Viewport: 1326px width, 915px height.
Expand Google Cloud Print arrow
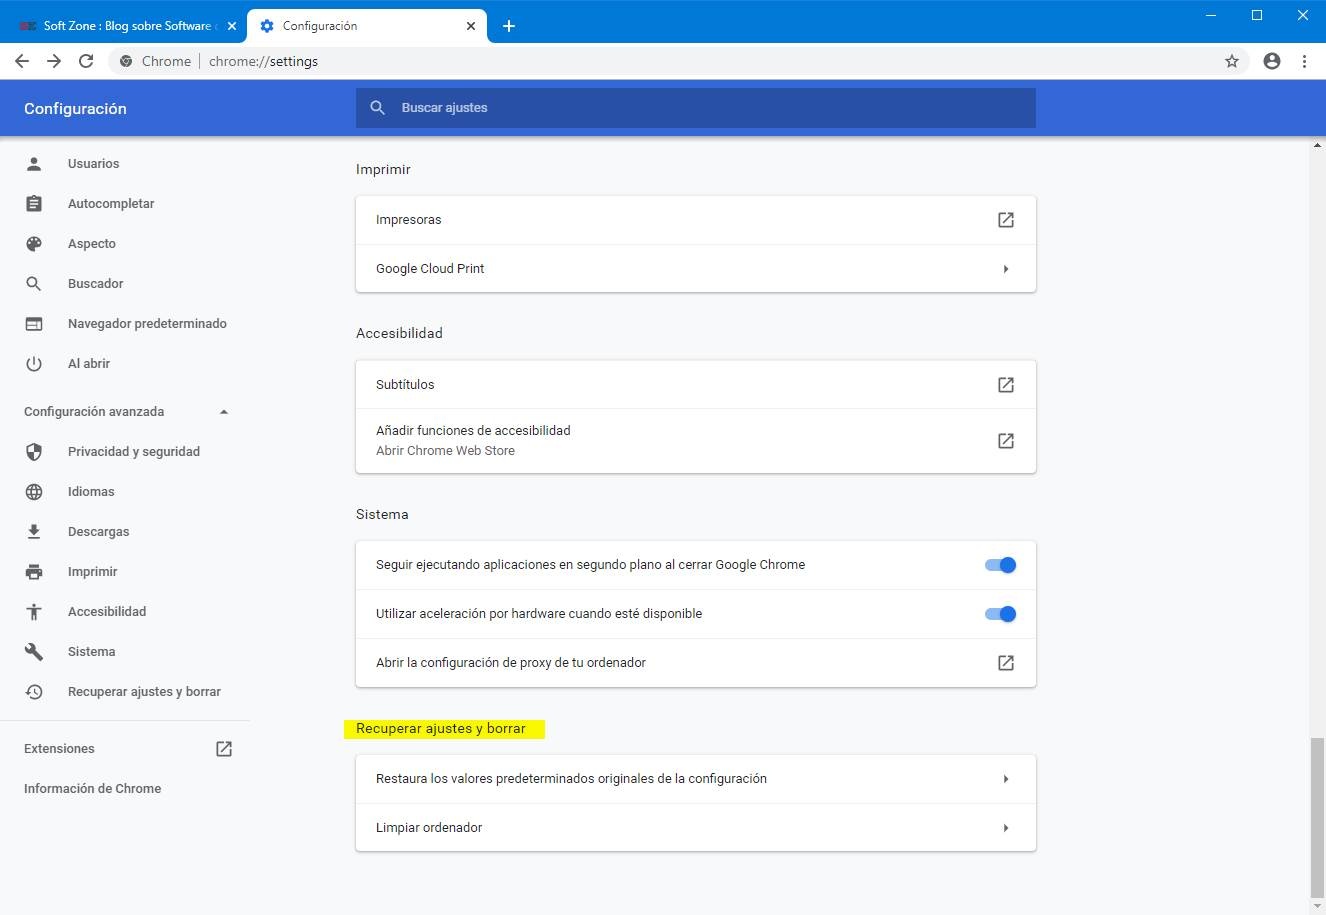[1006, 269]
